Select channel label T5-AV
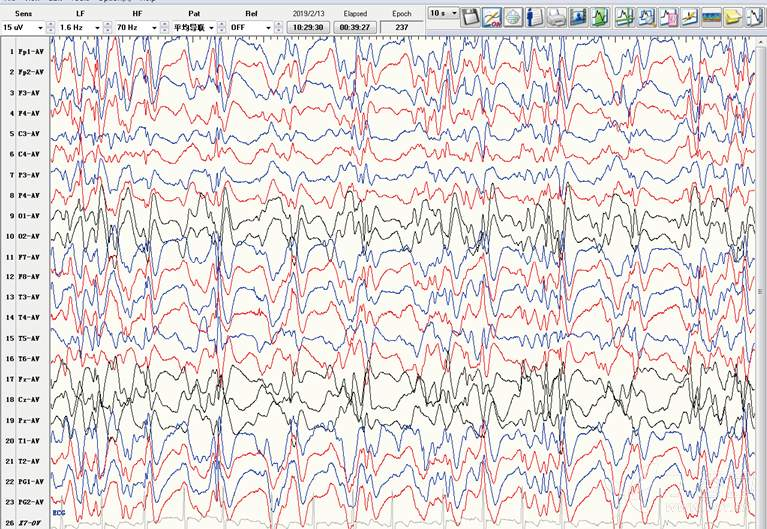 pos(29,338)
